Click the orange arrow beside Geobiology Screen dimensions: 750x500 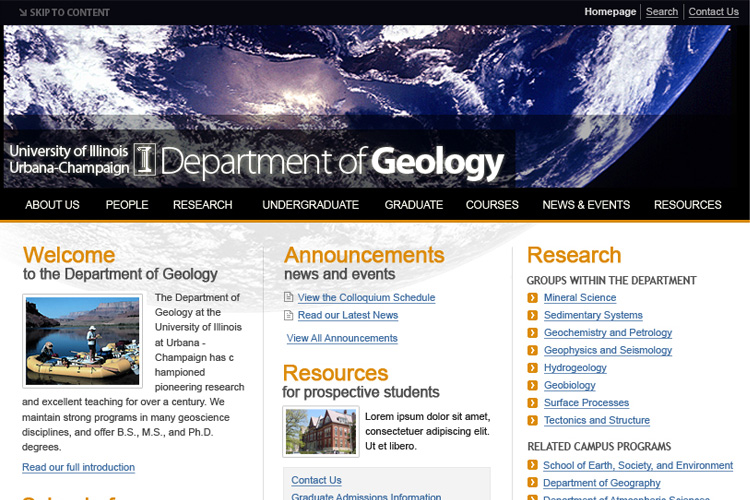click(x=532, y=385)
